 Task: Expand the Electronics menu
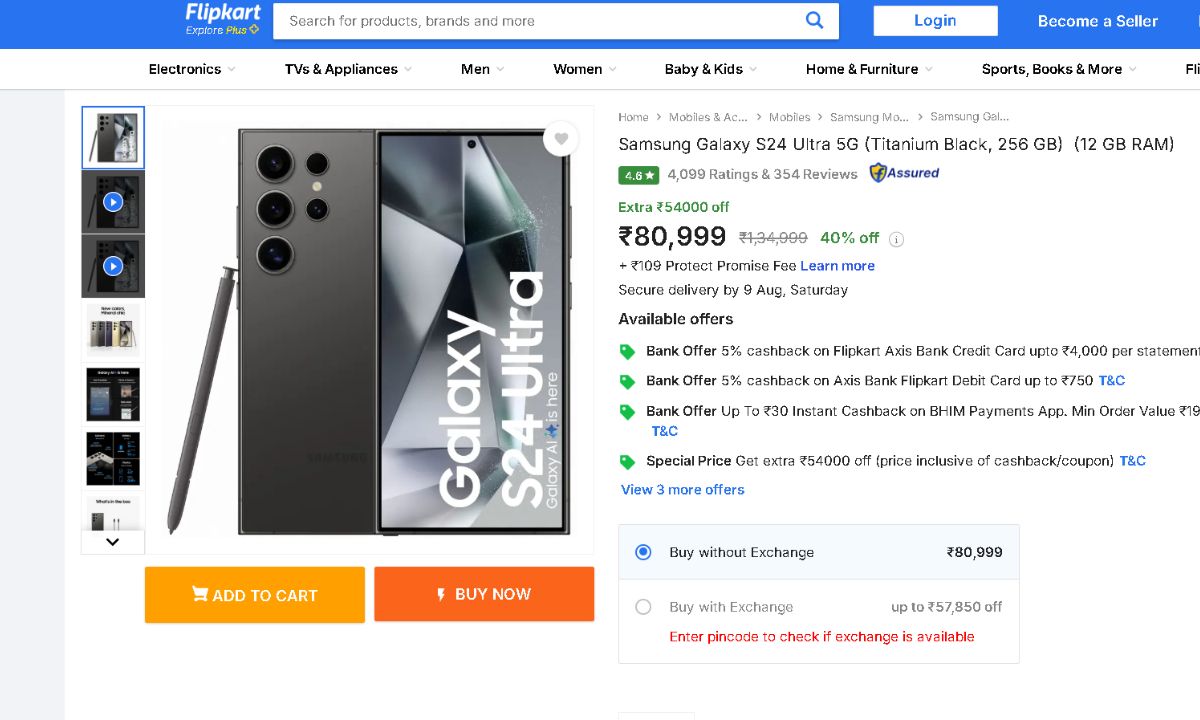pos(191,69)
